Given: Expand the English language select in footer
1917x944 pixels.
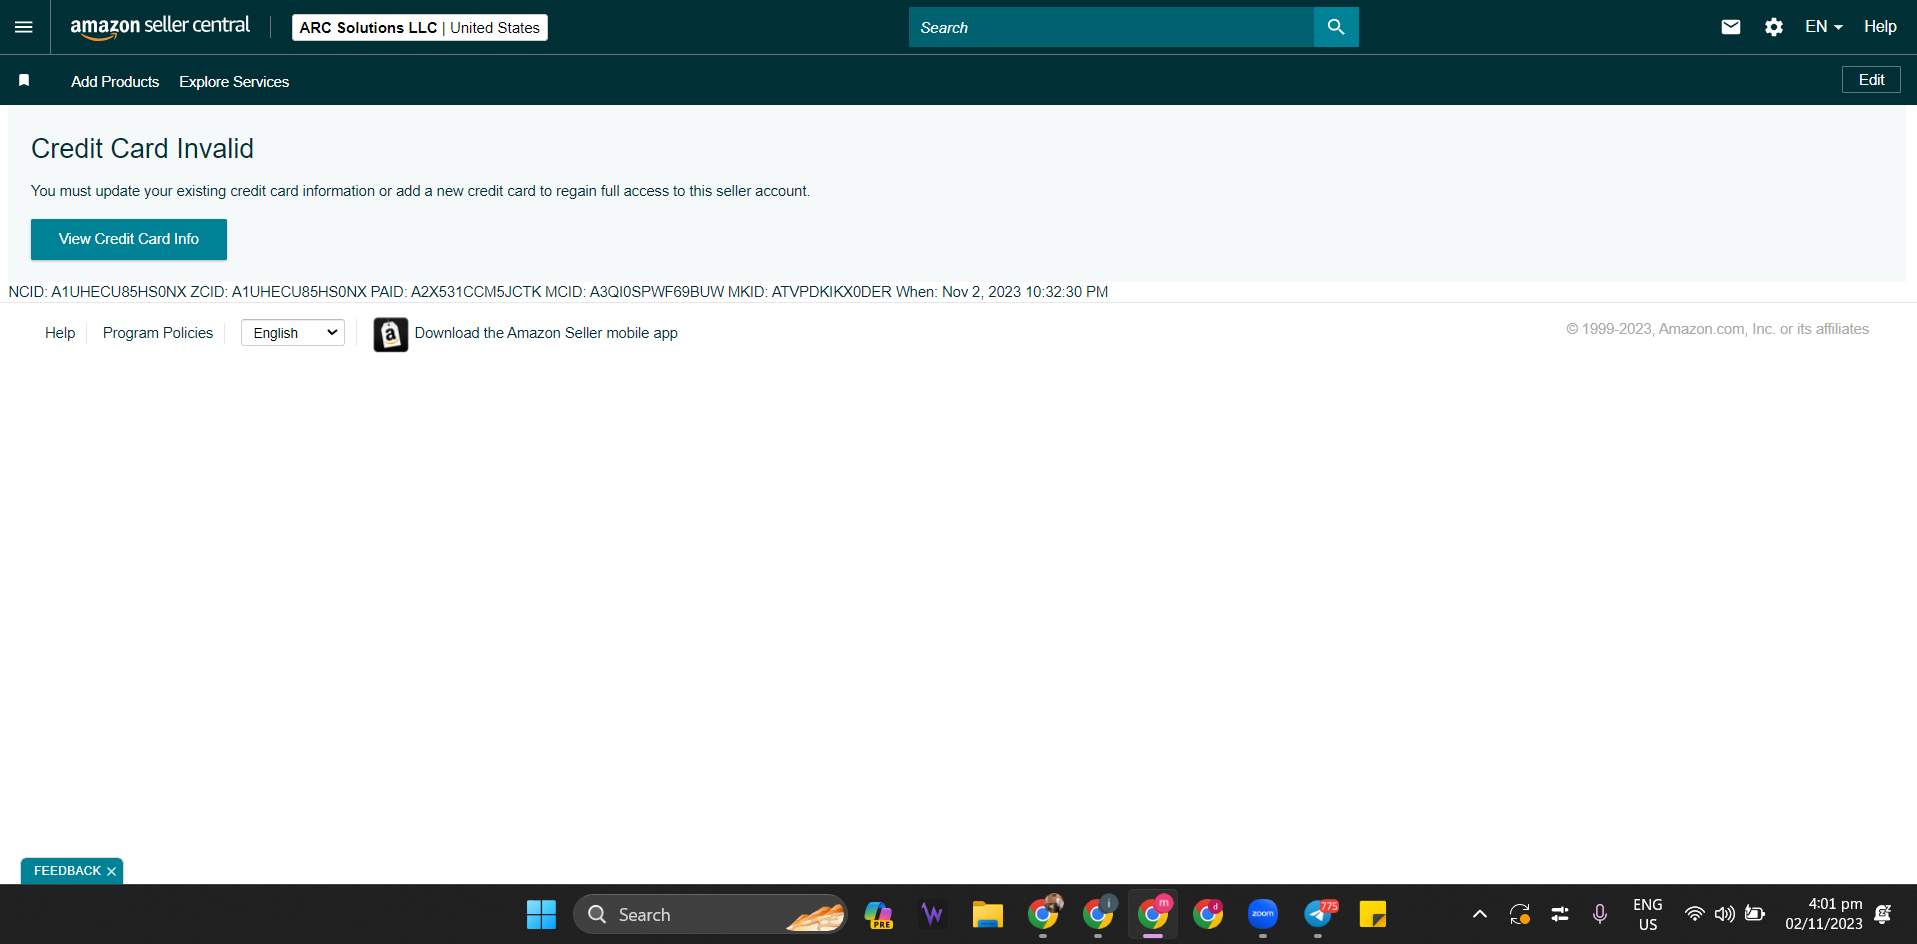Looking at the screenshot, I should pos(293,333).
